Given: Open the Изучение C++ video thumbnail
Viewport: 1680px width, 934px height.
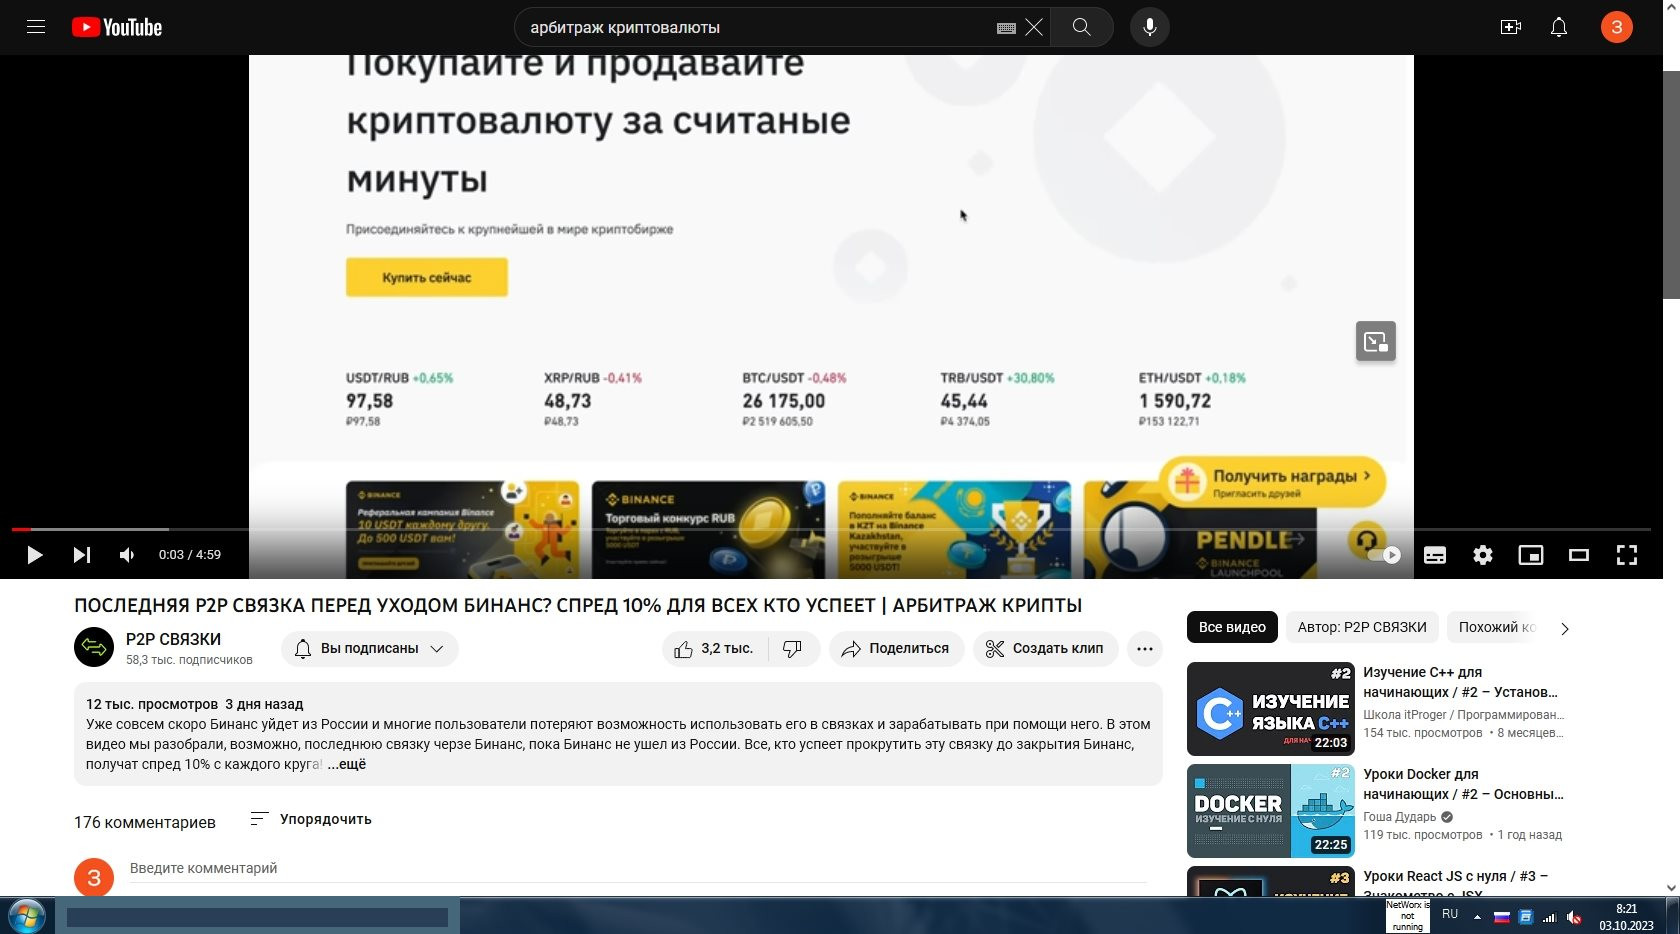Looking at the screenshot, I should pyautogui.click(x=1271, y=709).
